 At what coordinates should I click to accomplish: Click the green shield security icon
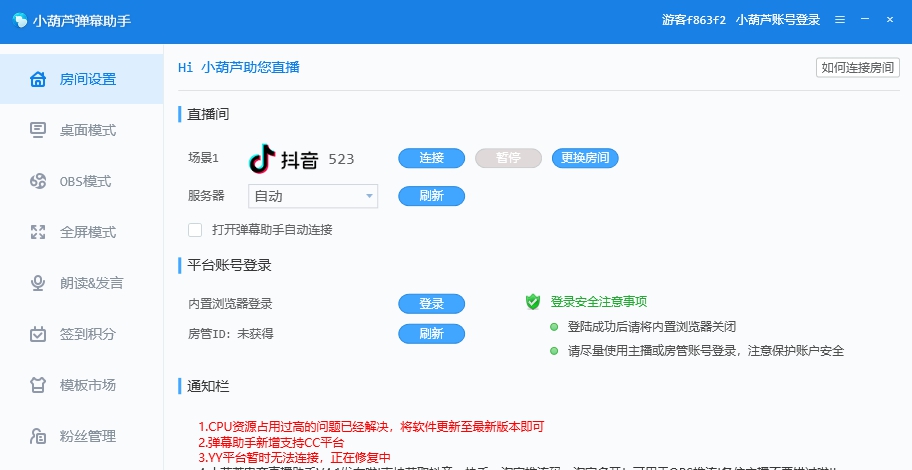533,301
